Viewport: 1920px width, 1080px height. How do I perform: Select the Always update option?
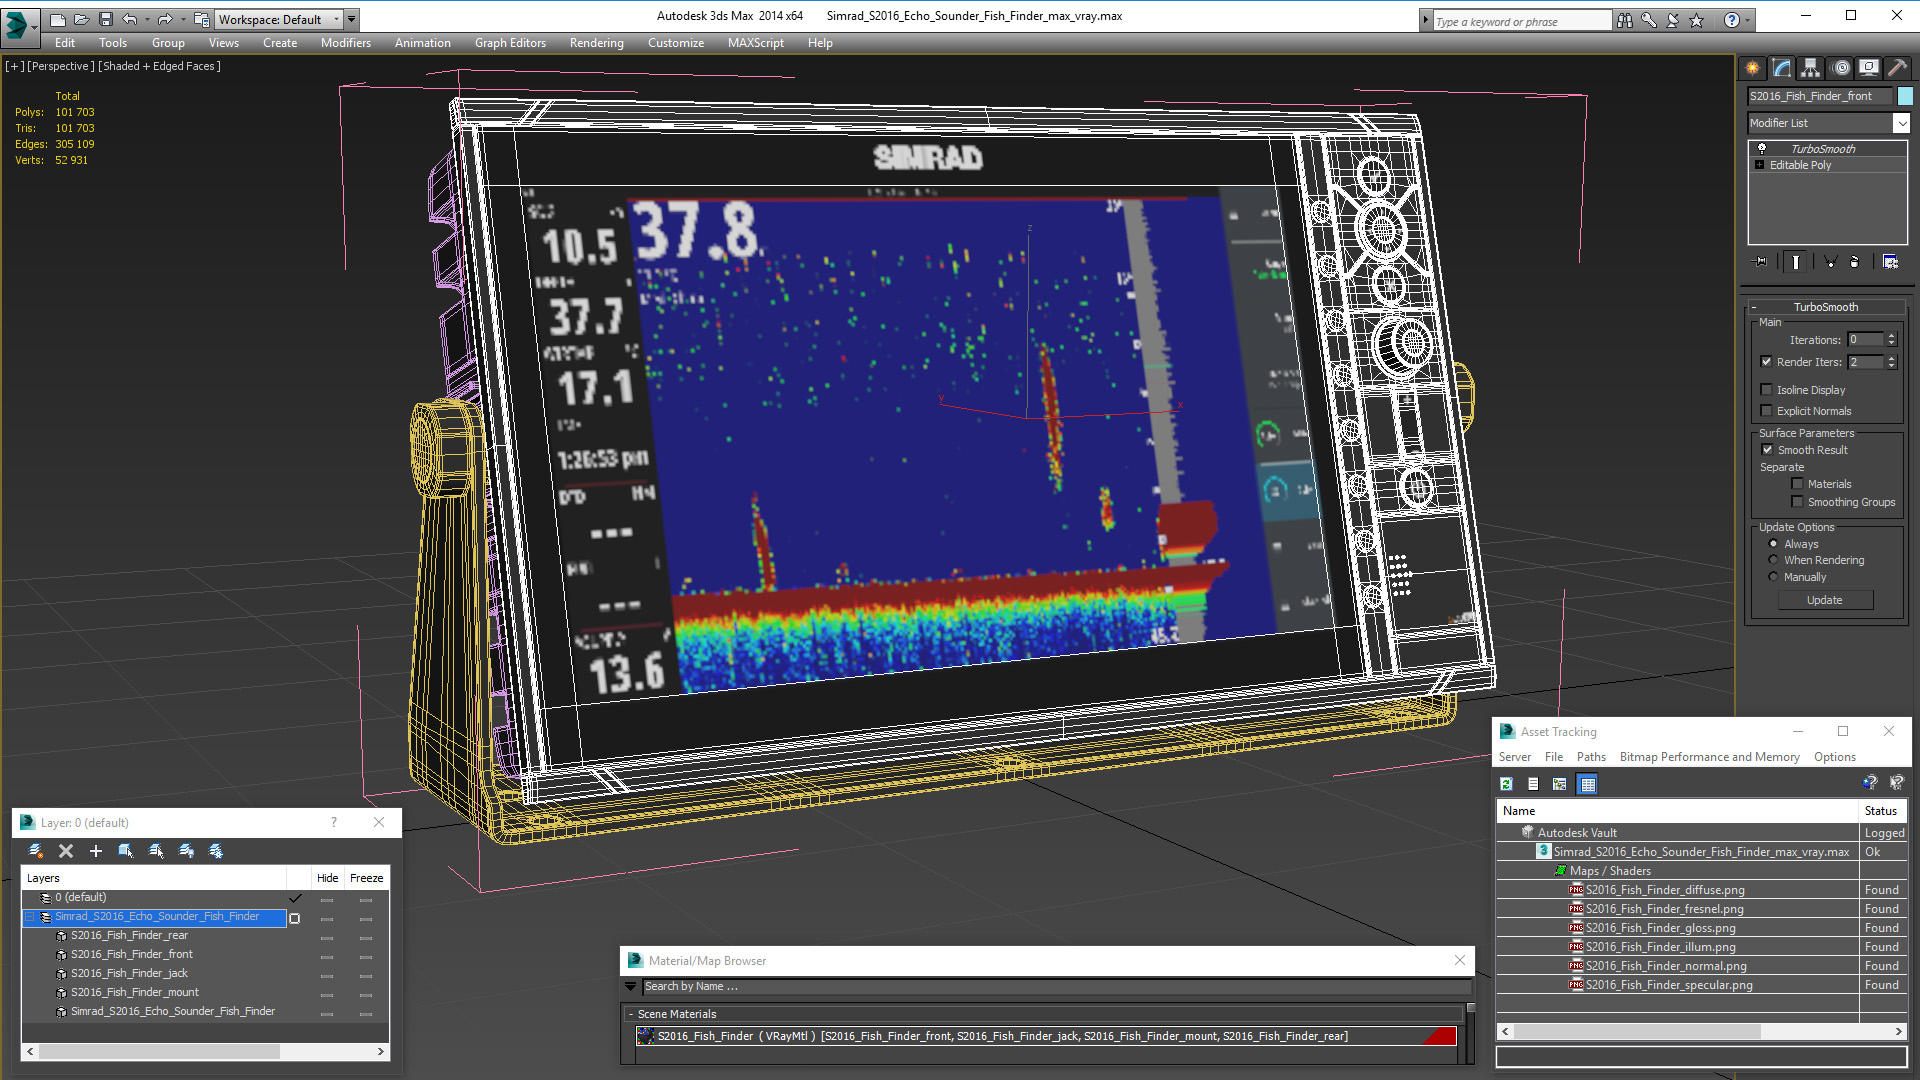tap(1774, 544)
